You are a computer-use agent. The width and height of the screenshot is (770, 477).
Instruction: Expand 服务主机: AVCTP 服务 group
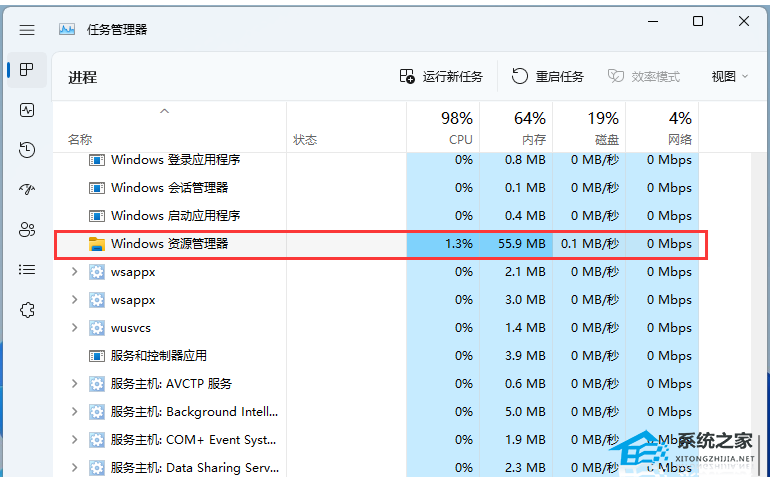pos(75,384)
